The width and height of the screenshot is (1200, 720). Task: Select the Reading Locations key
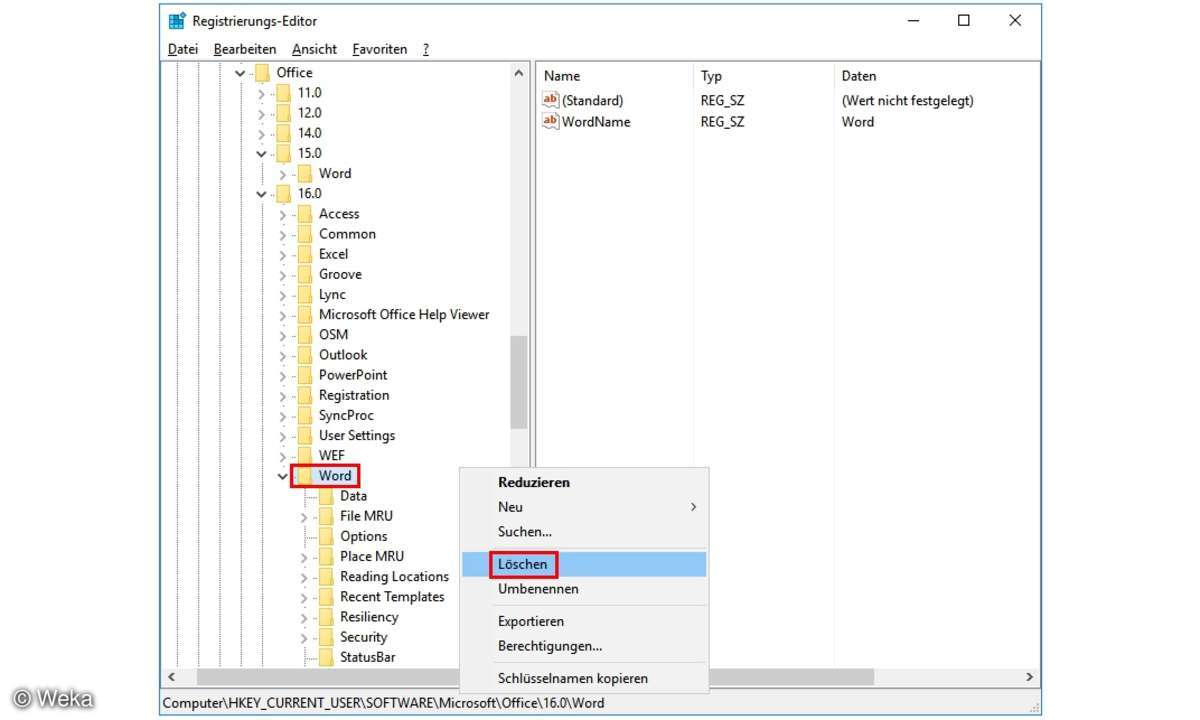click(x=394, y=576)
